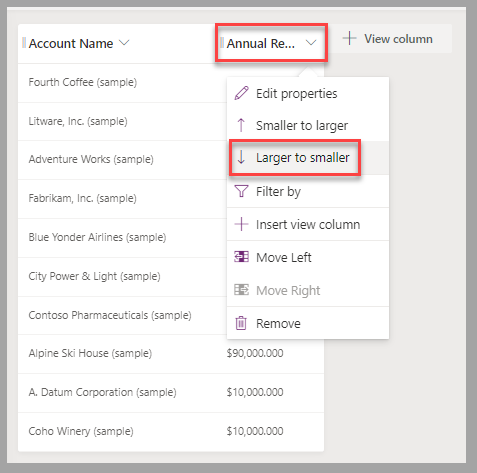Click the Coho Winery $10,000.000 revenue cell
The height and width of the screenshot is (473, 477).
pos(255,431)
